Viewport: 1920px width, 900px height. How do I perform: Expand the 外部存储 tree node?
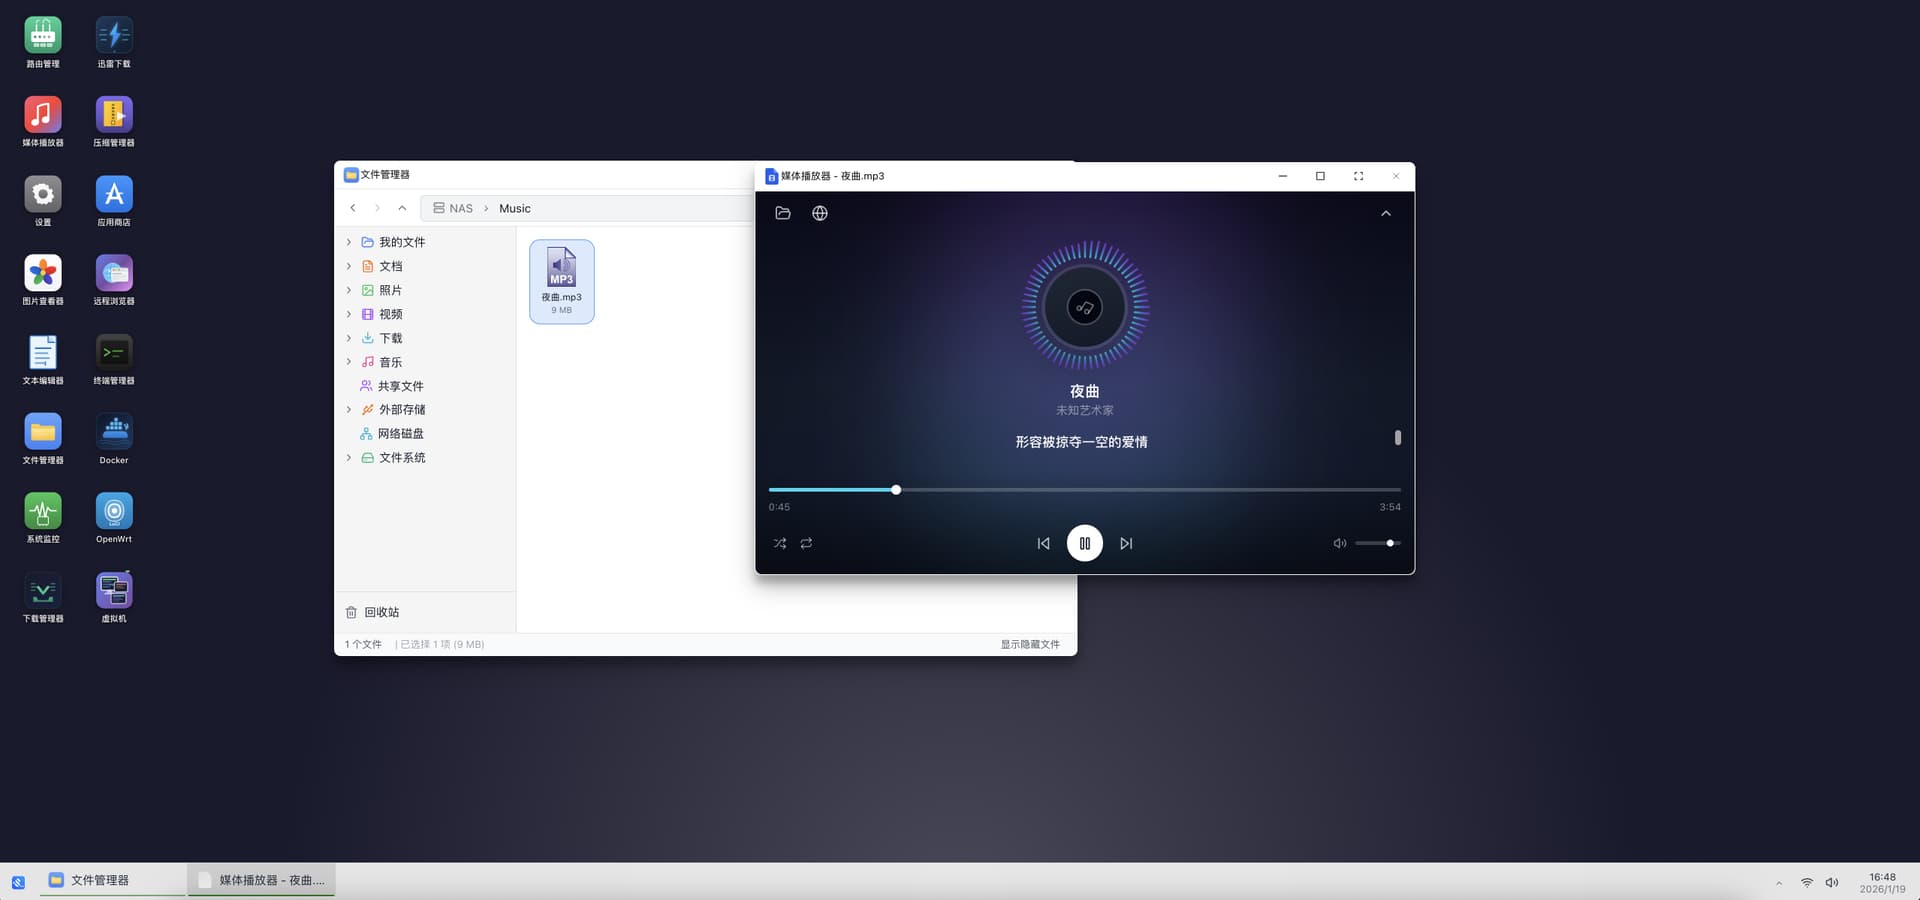[349, 410]
